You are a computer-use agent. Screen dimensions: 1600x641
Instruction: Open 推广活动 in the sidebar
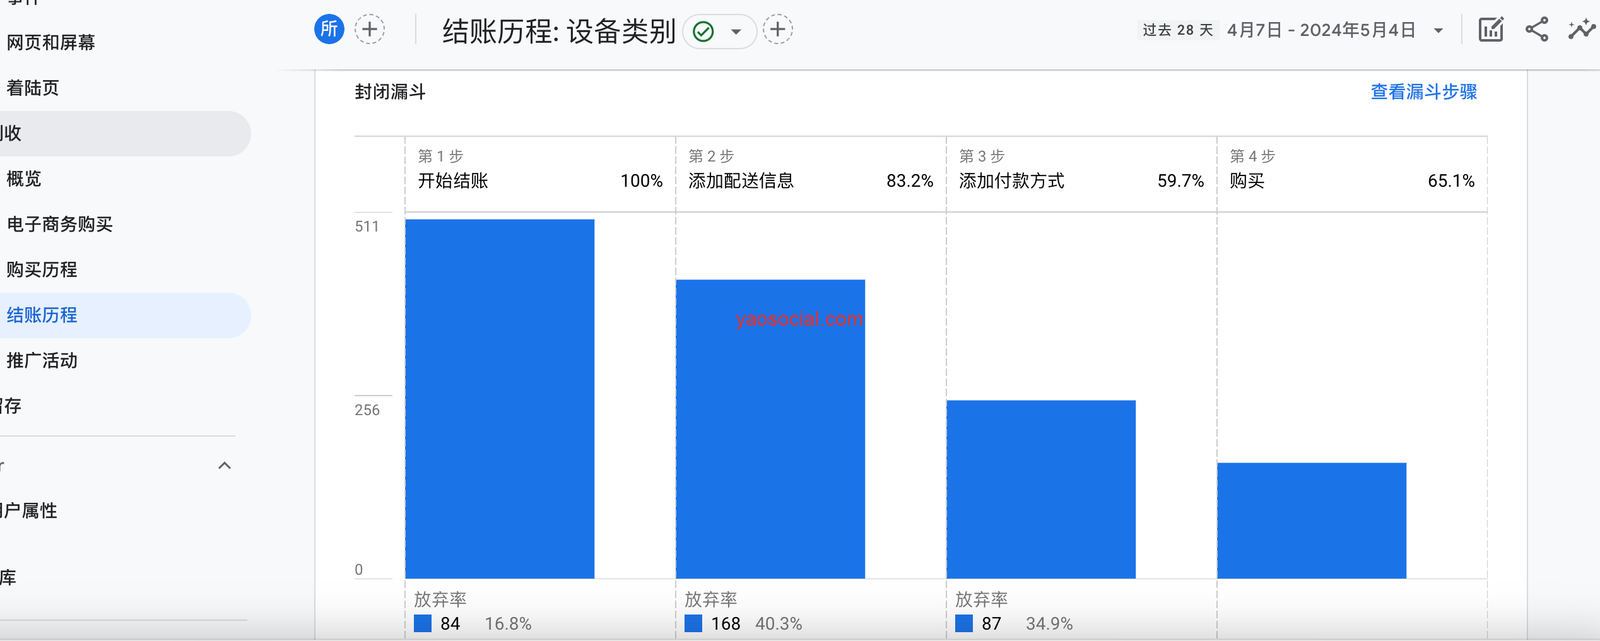(x=42, y=361)
